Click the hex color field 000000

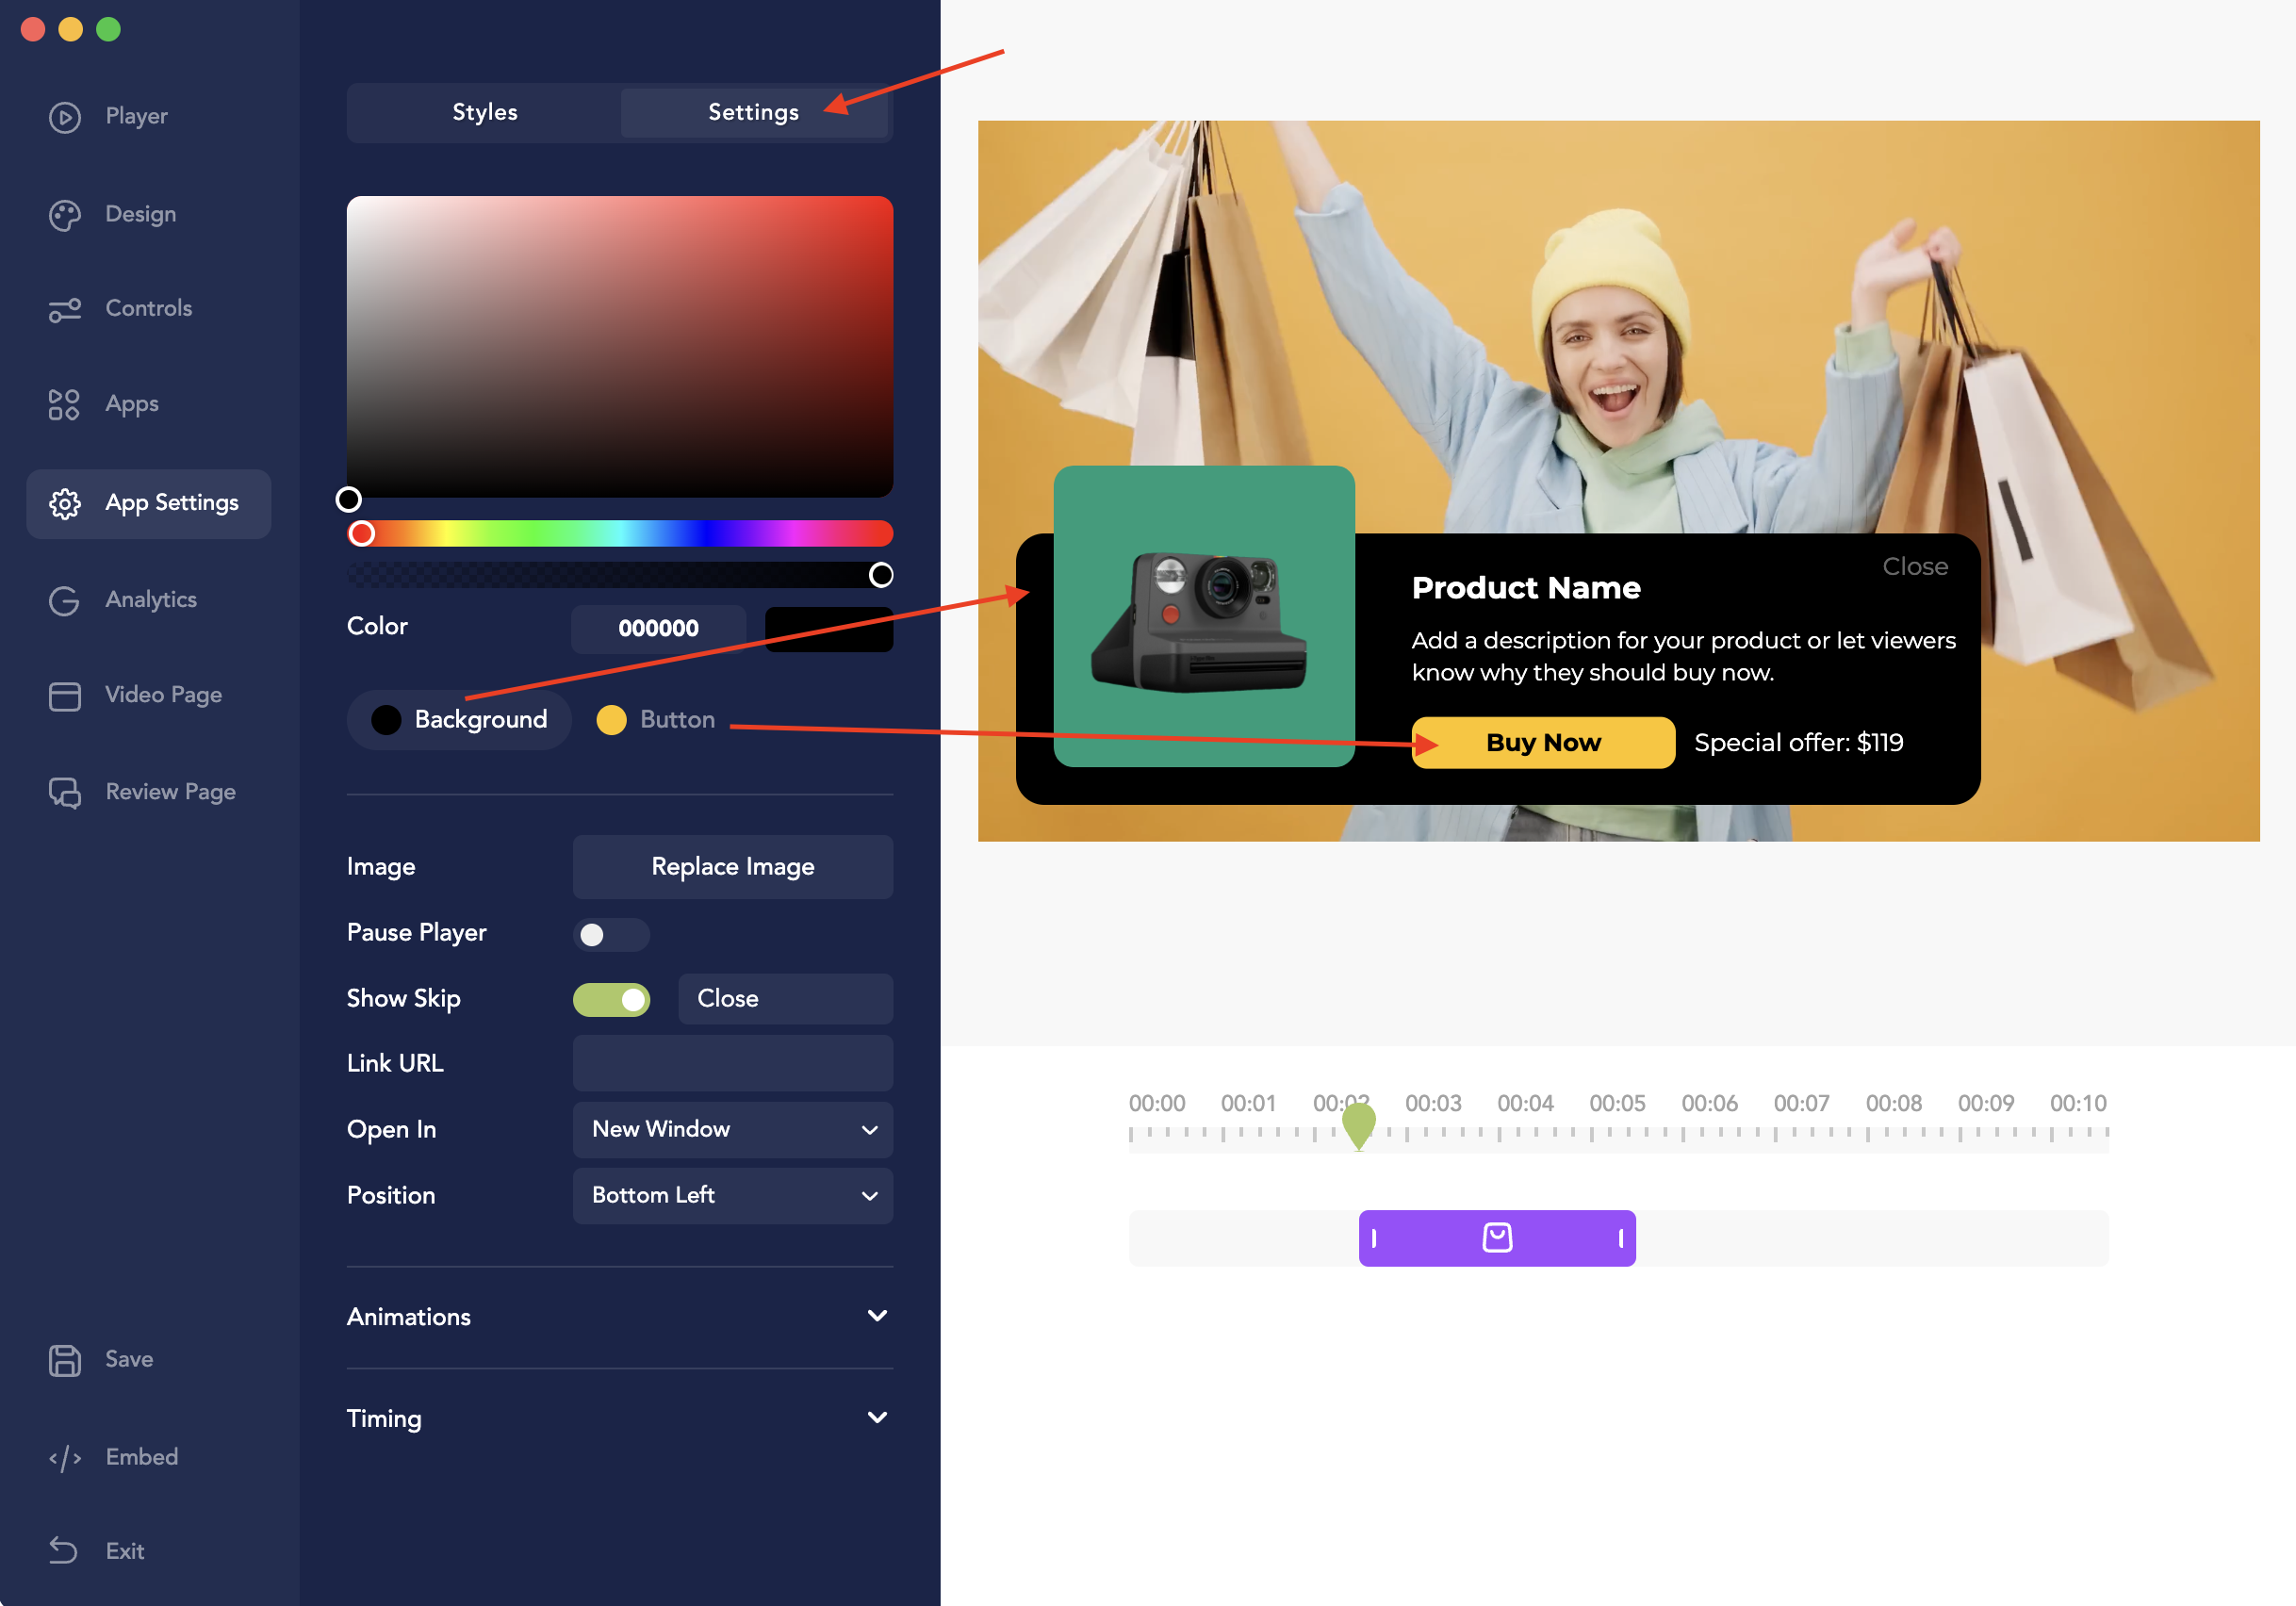(x=658, y=629)
